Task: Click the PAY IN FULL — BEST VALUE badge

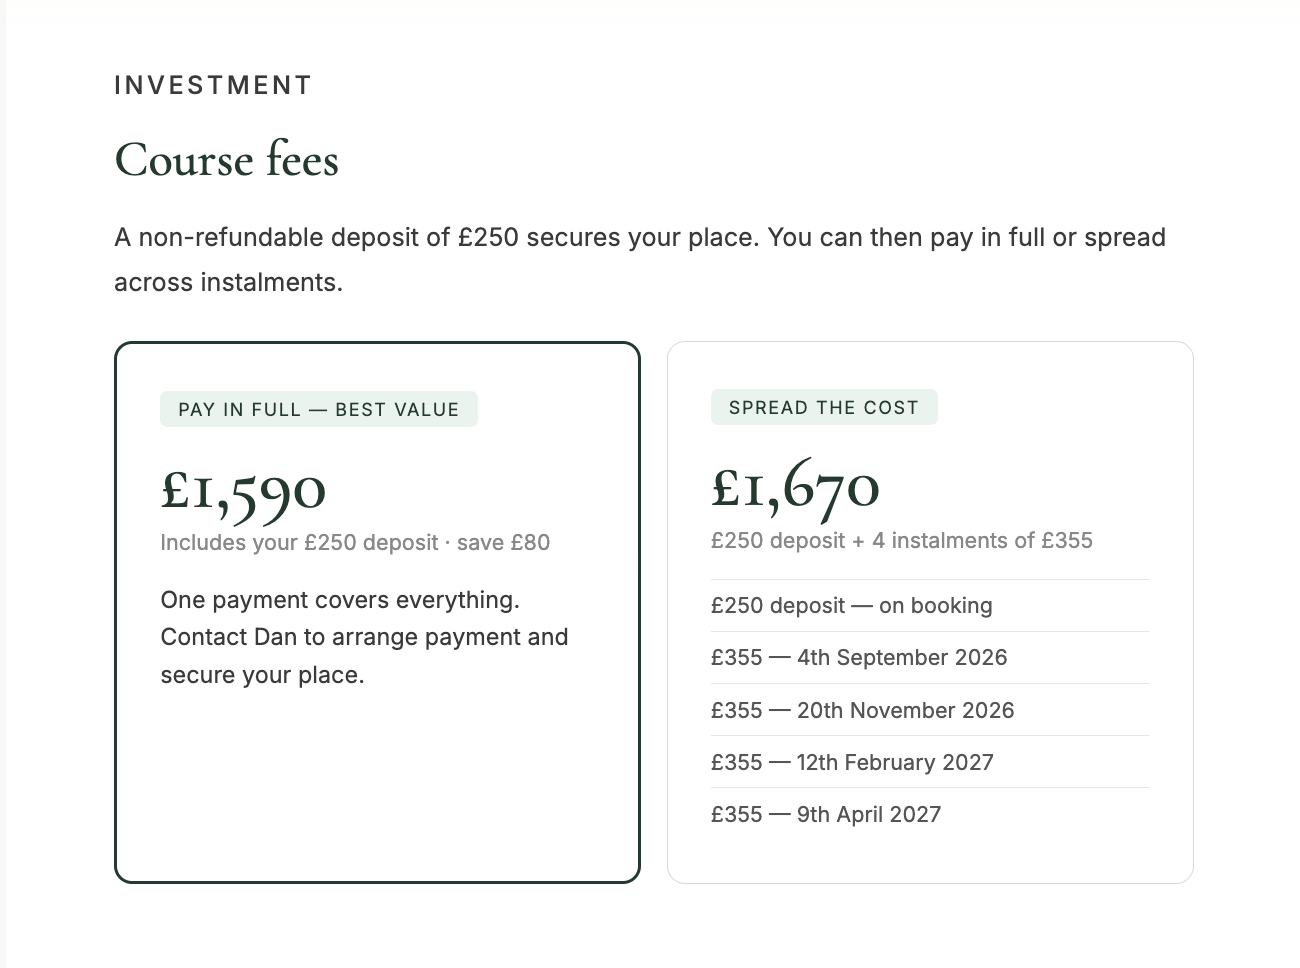Action: click(319, 409)
